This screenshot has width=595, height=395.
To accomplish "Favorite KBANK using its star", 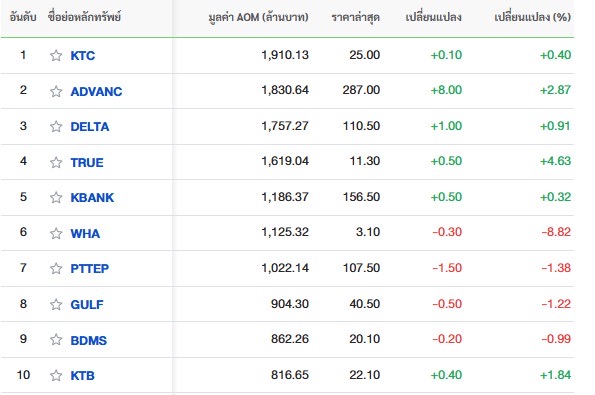I will tap(56, 197).
